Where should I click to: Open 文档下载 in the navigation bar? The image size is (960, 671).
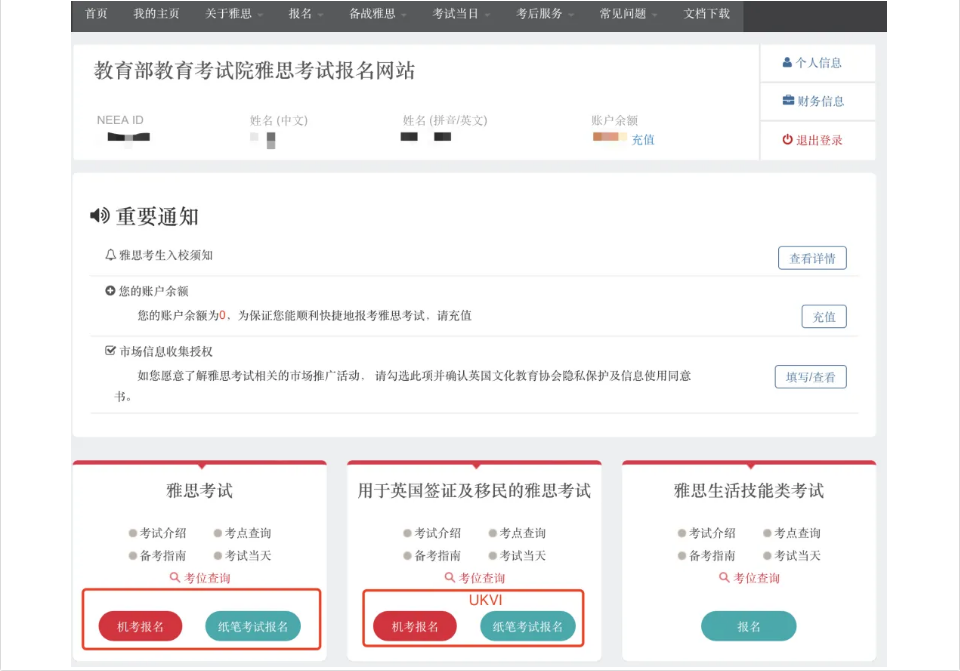tap(707, 13)
